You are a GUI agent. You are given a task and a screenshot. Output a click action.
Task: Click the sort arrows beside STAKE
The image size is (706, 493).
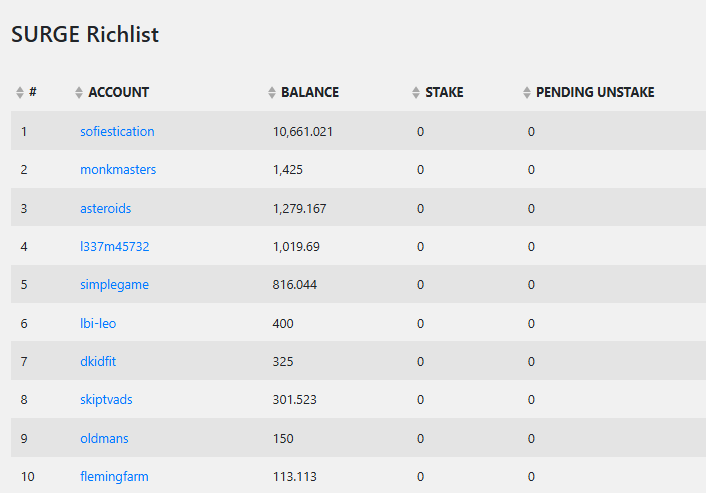pos(416,92)
